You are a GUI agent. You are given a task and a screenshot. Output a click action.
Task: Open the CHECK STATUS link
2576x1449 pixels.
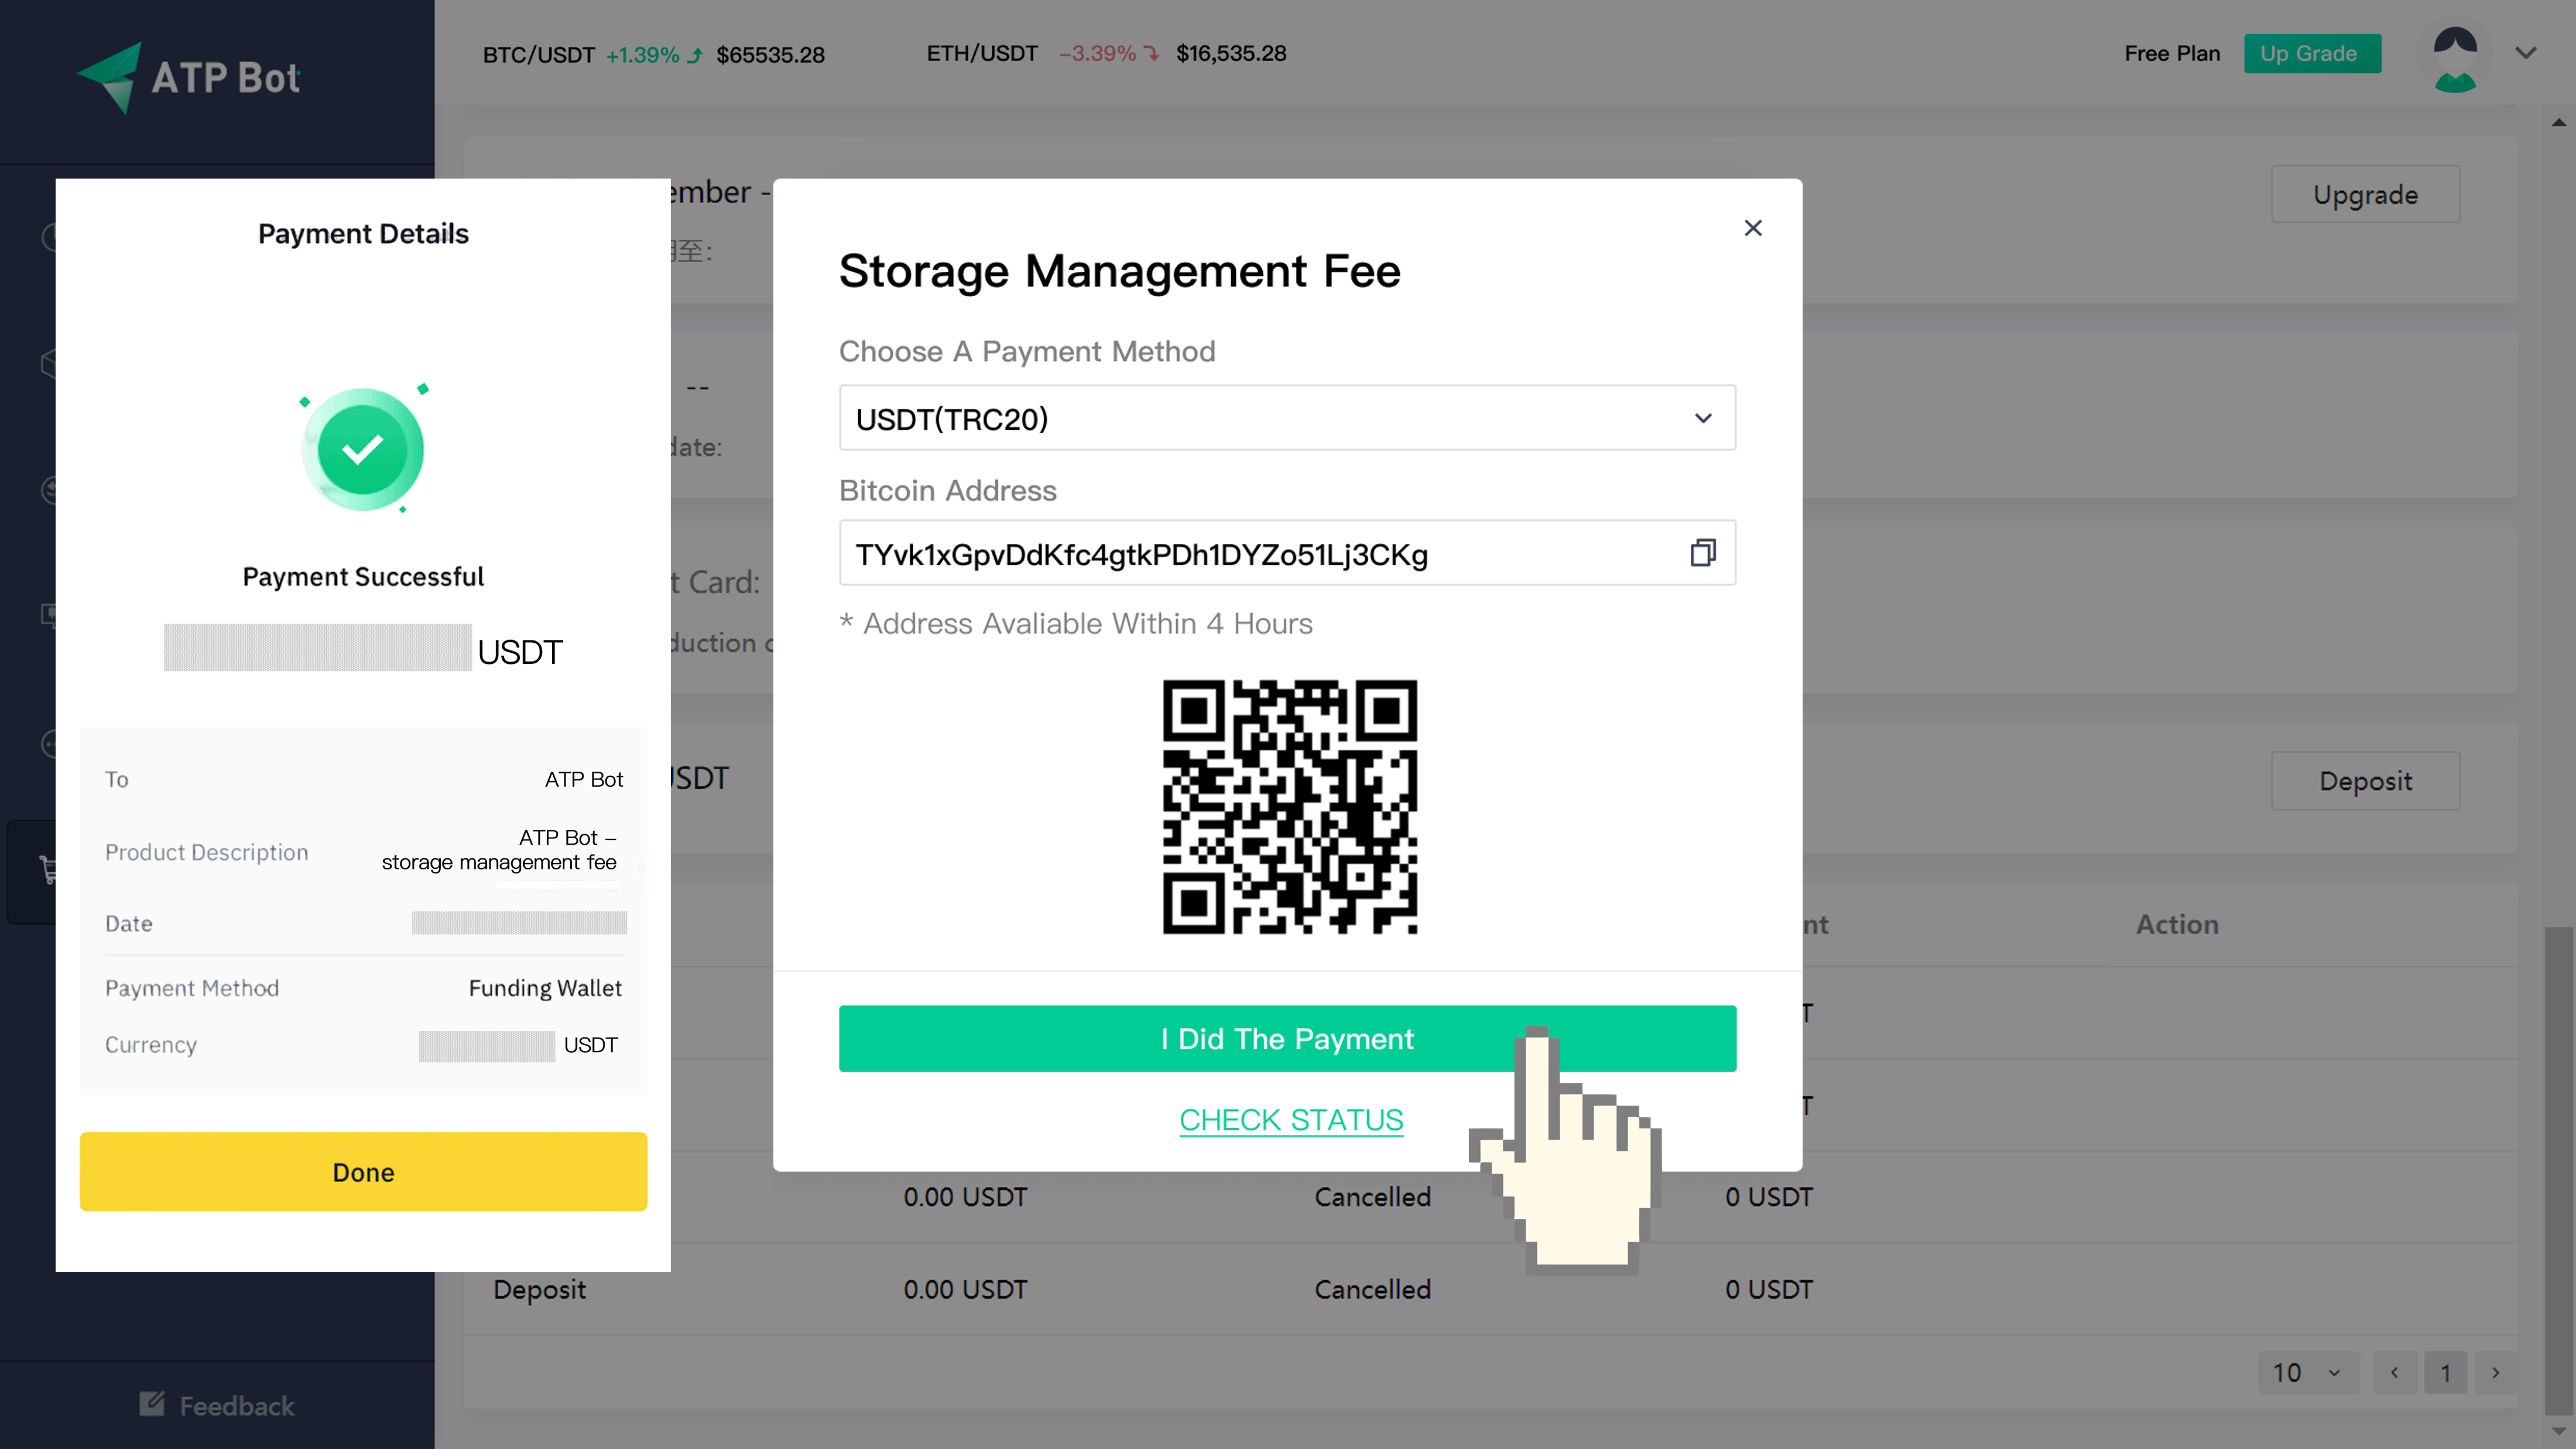1291,1120
